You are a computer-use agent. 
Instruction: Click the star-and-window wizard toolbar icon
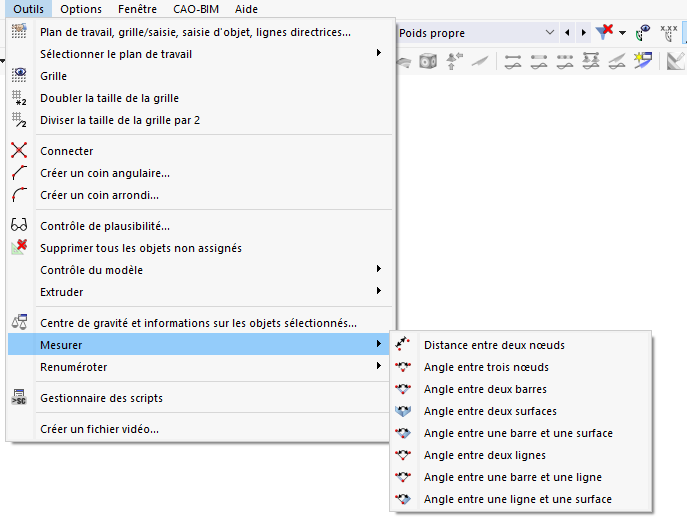pyautogui.click(x=643, y=61)
